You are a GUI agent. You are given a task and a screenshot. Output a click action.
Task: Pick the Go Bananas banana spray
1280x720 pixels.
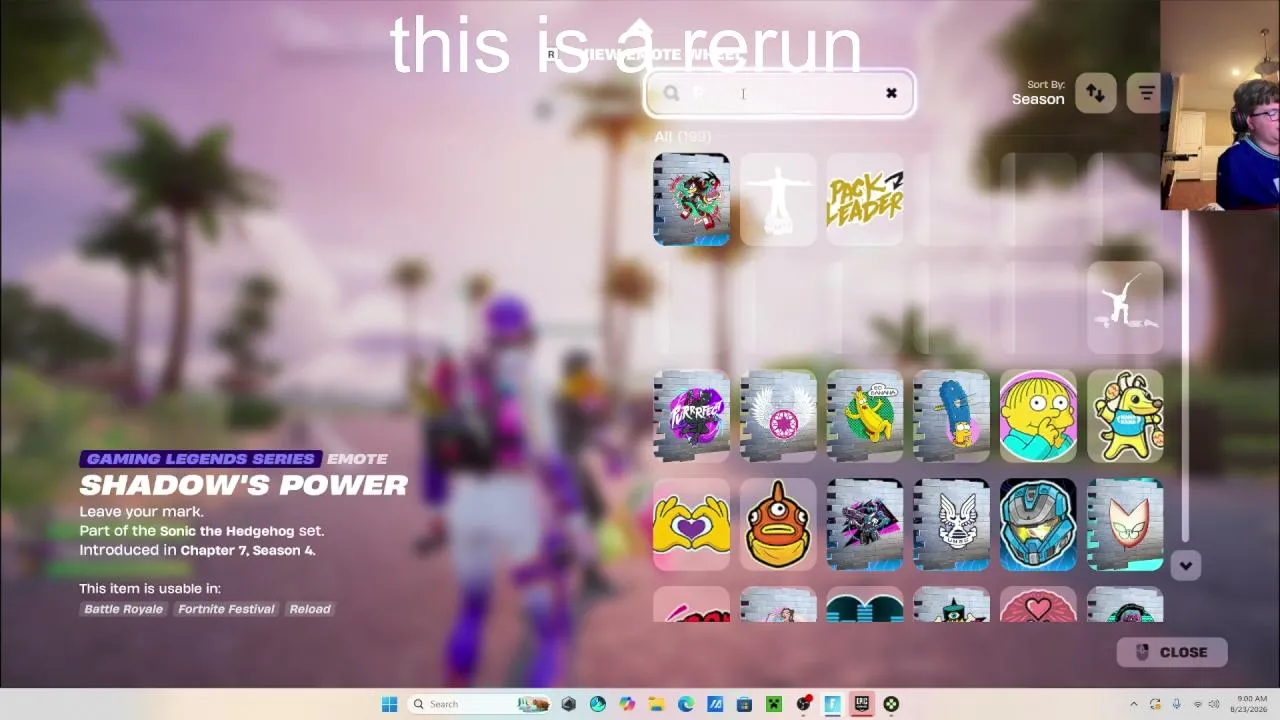(865, 416)
